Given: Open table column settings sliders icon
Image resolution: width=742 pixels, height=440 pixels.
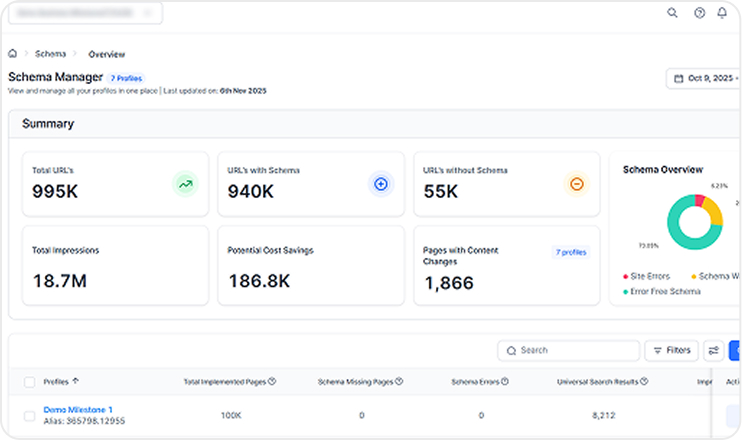Looking at the screenshot, I should pos(713,351).
